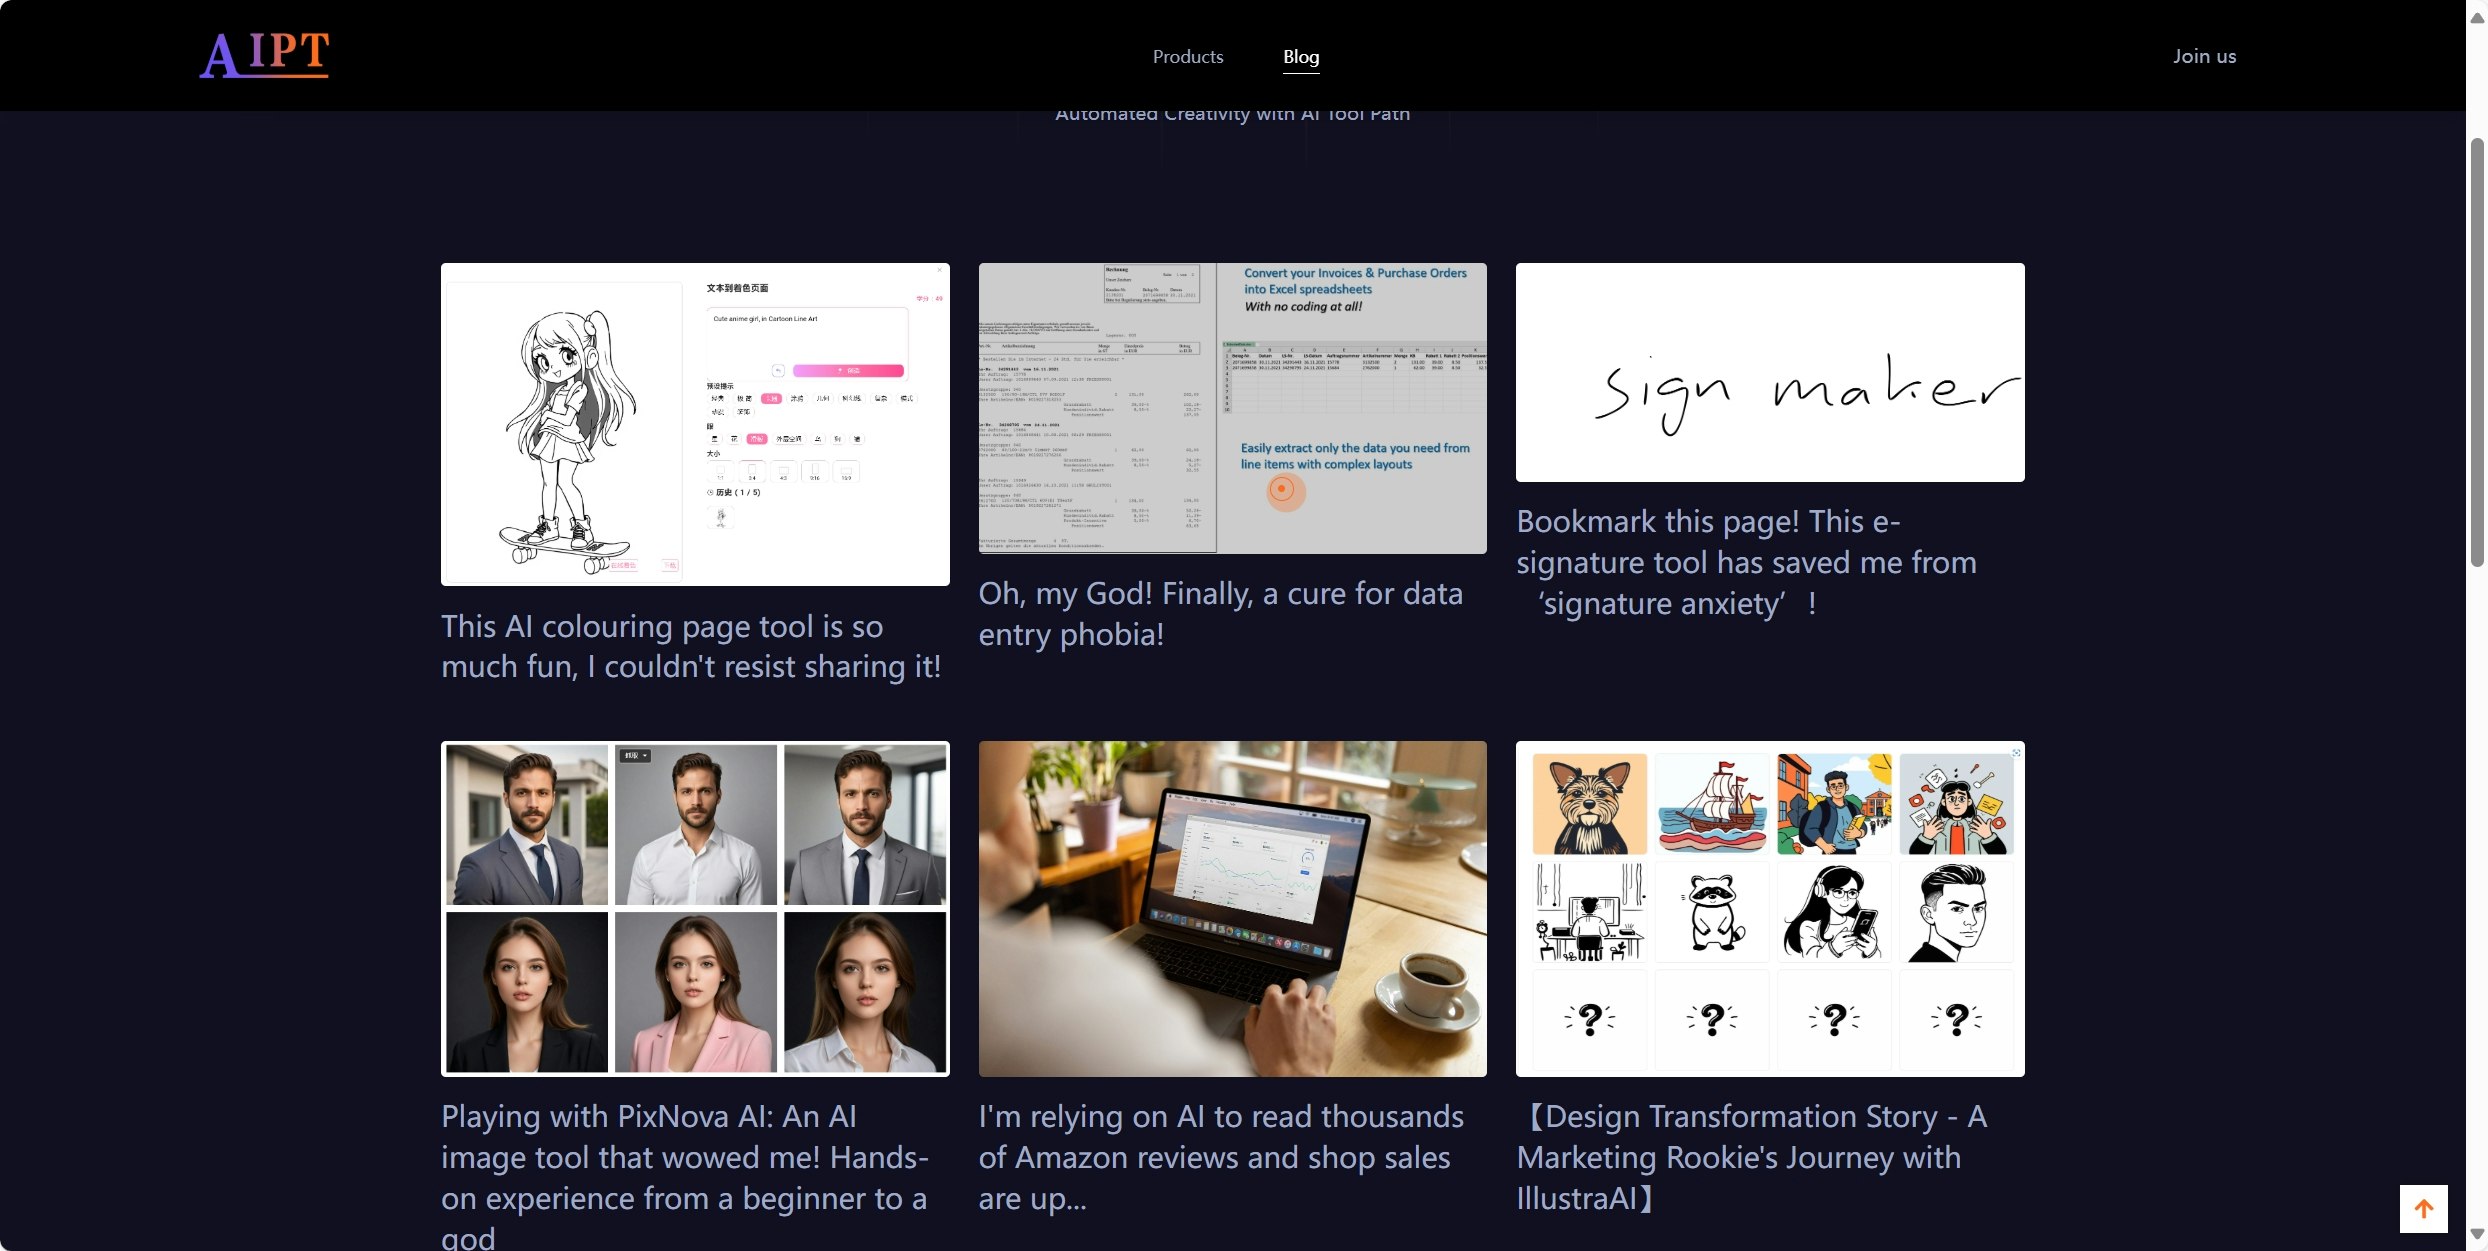This screenshot has height=1251, width=2488.
Task: Click the AIPT logo
Action: (x=265, y=55)
